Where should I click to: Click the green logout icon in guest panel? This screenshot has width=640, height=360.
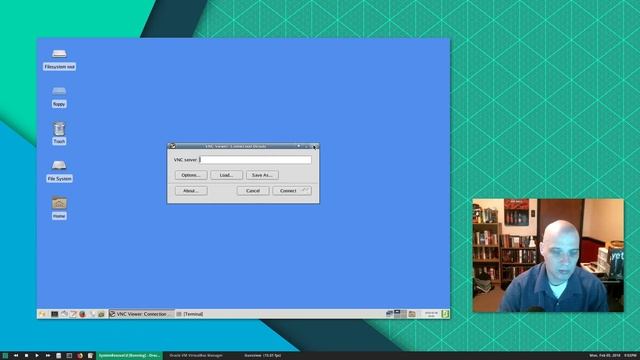(x=445, y=313)
